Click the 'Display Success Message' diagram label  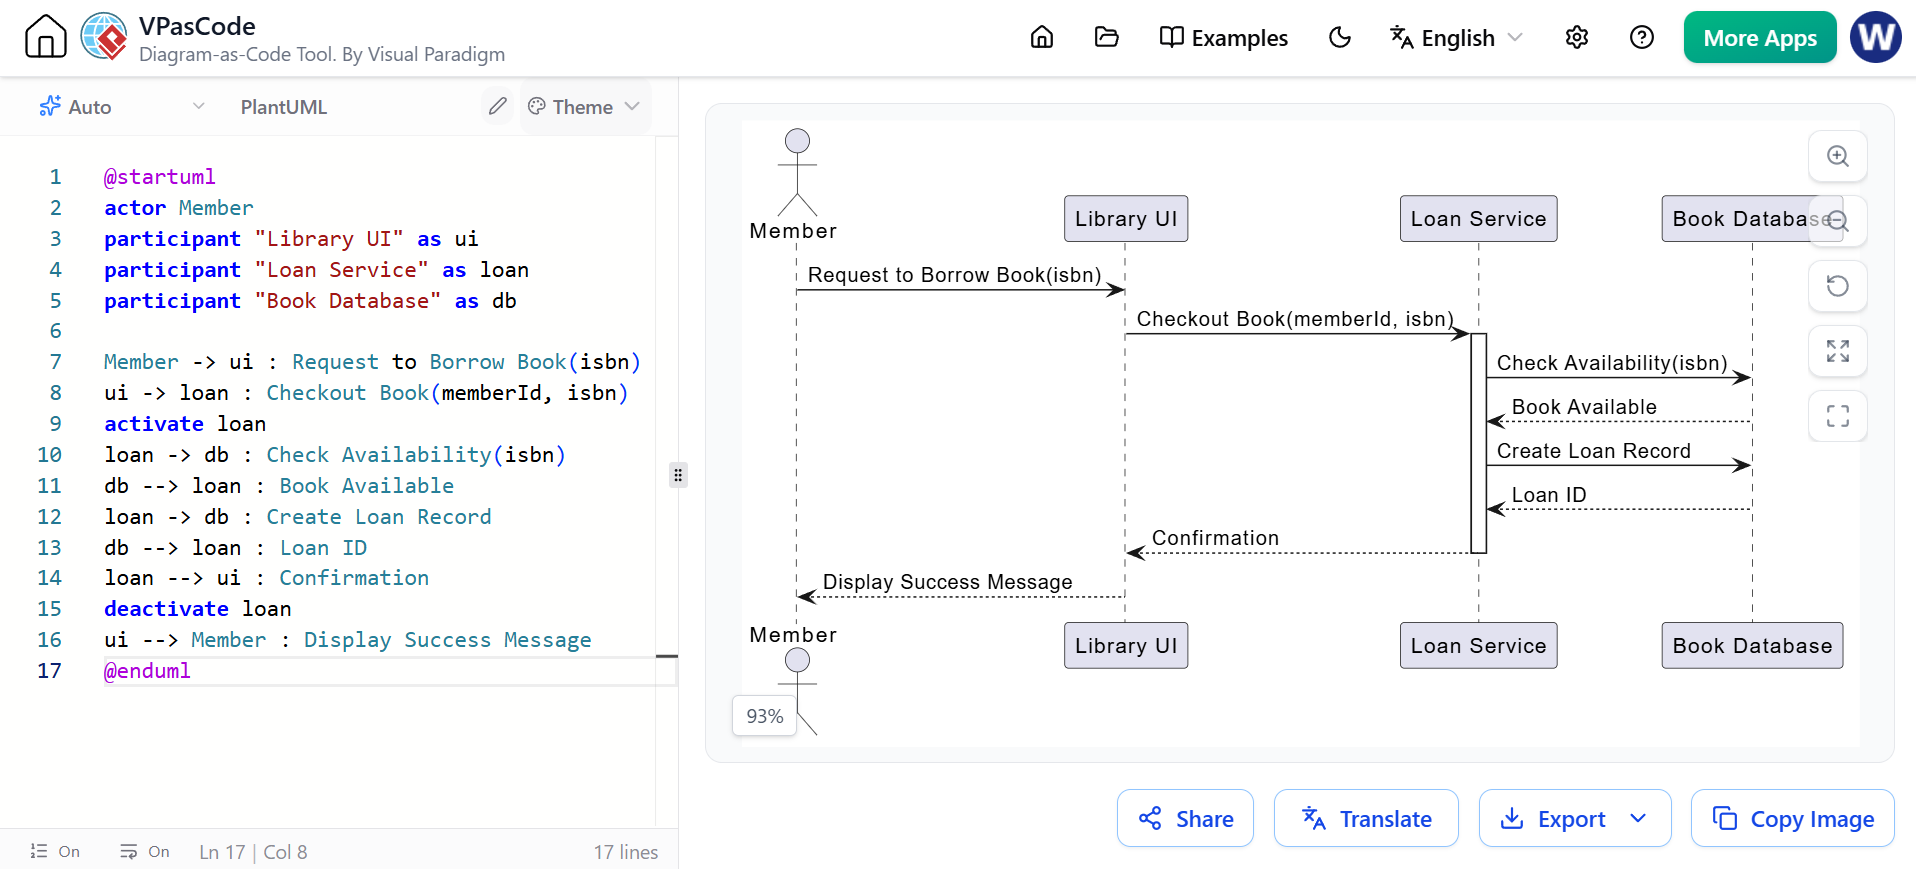point(947,582)
